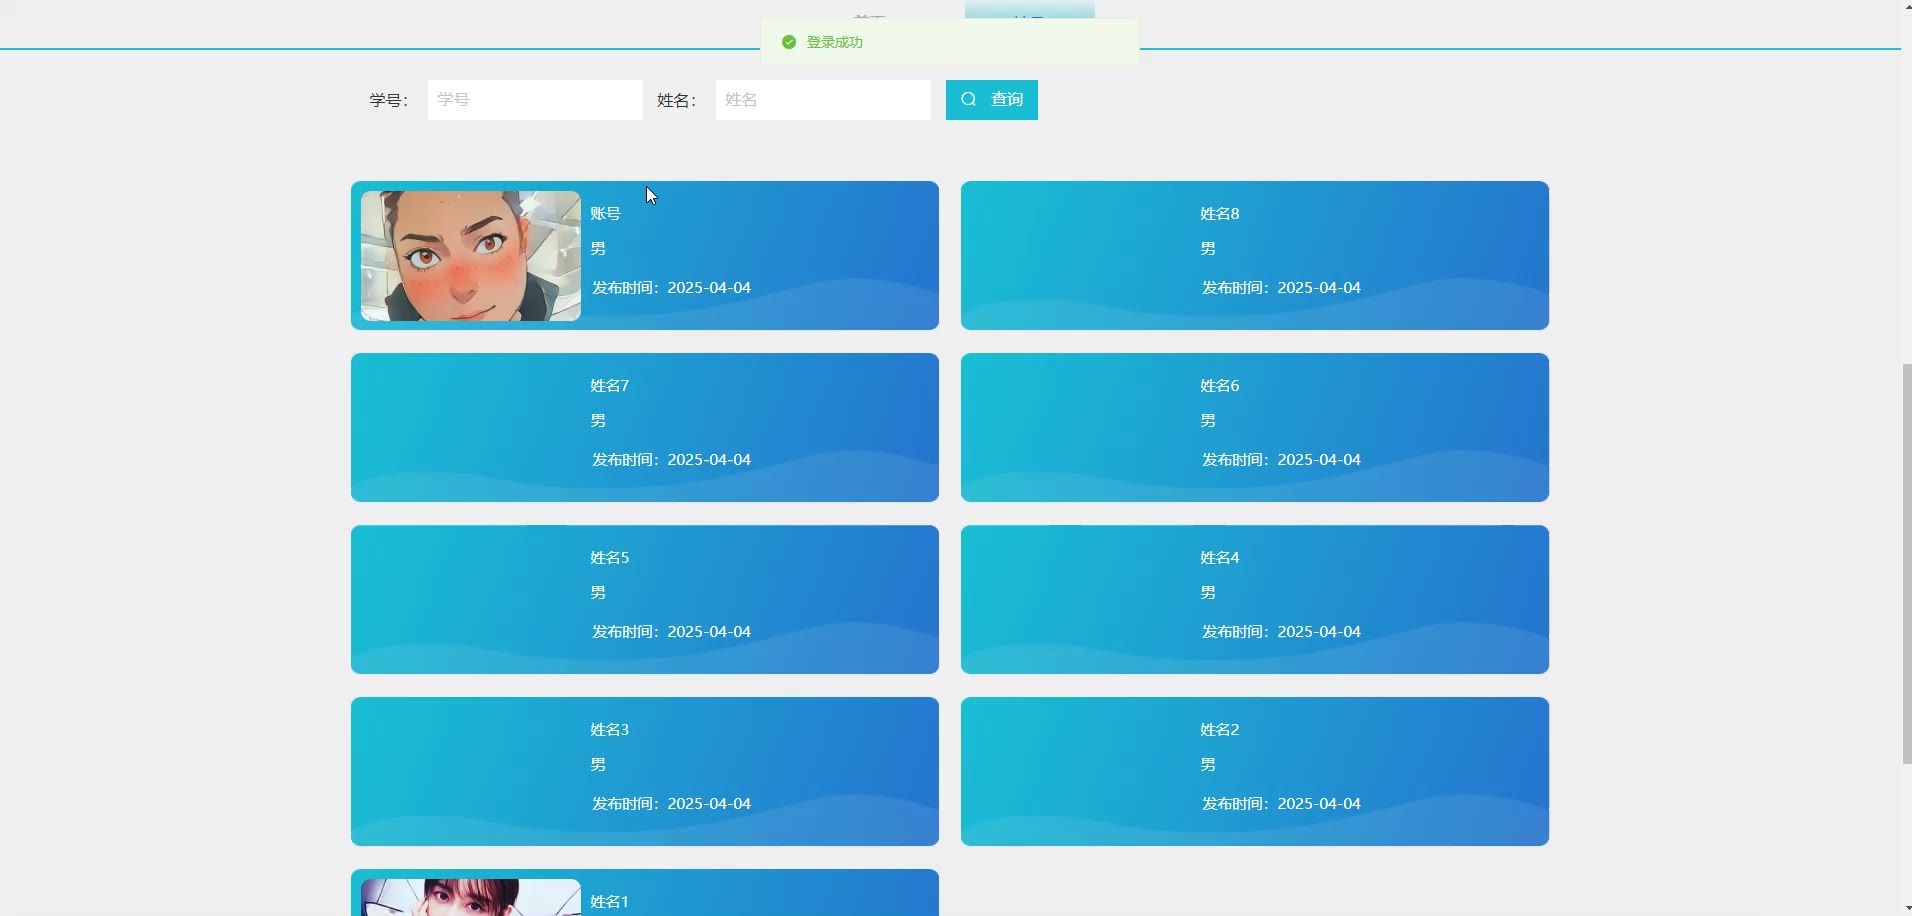This screenshot has width=1912, height=916.
Task: Click the 男 gender text on the 姓名6 card
Action: (x=1208, y=421)
